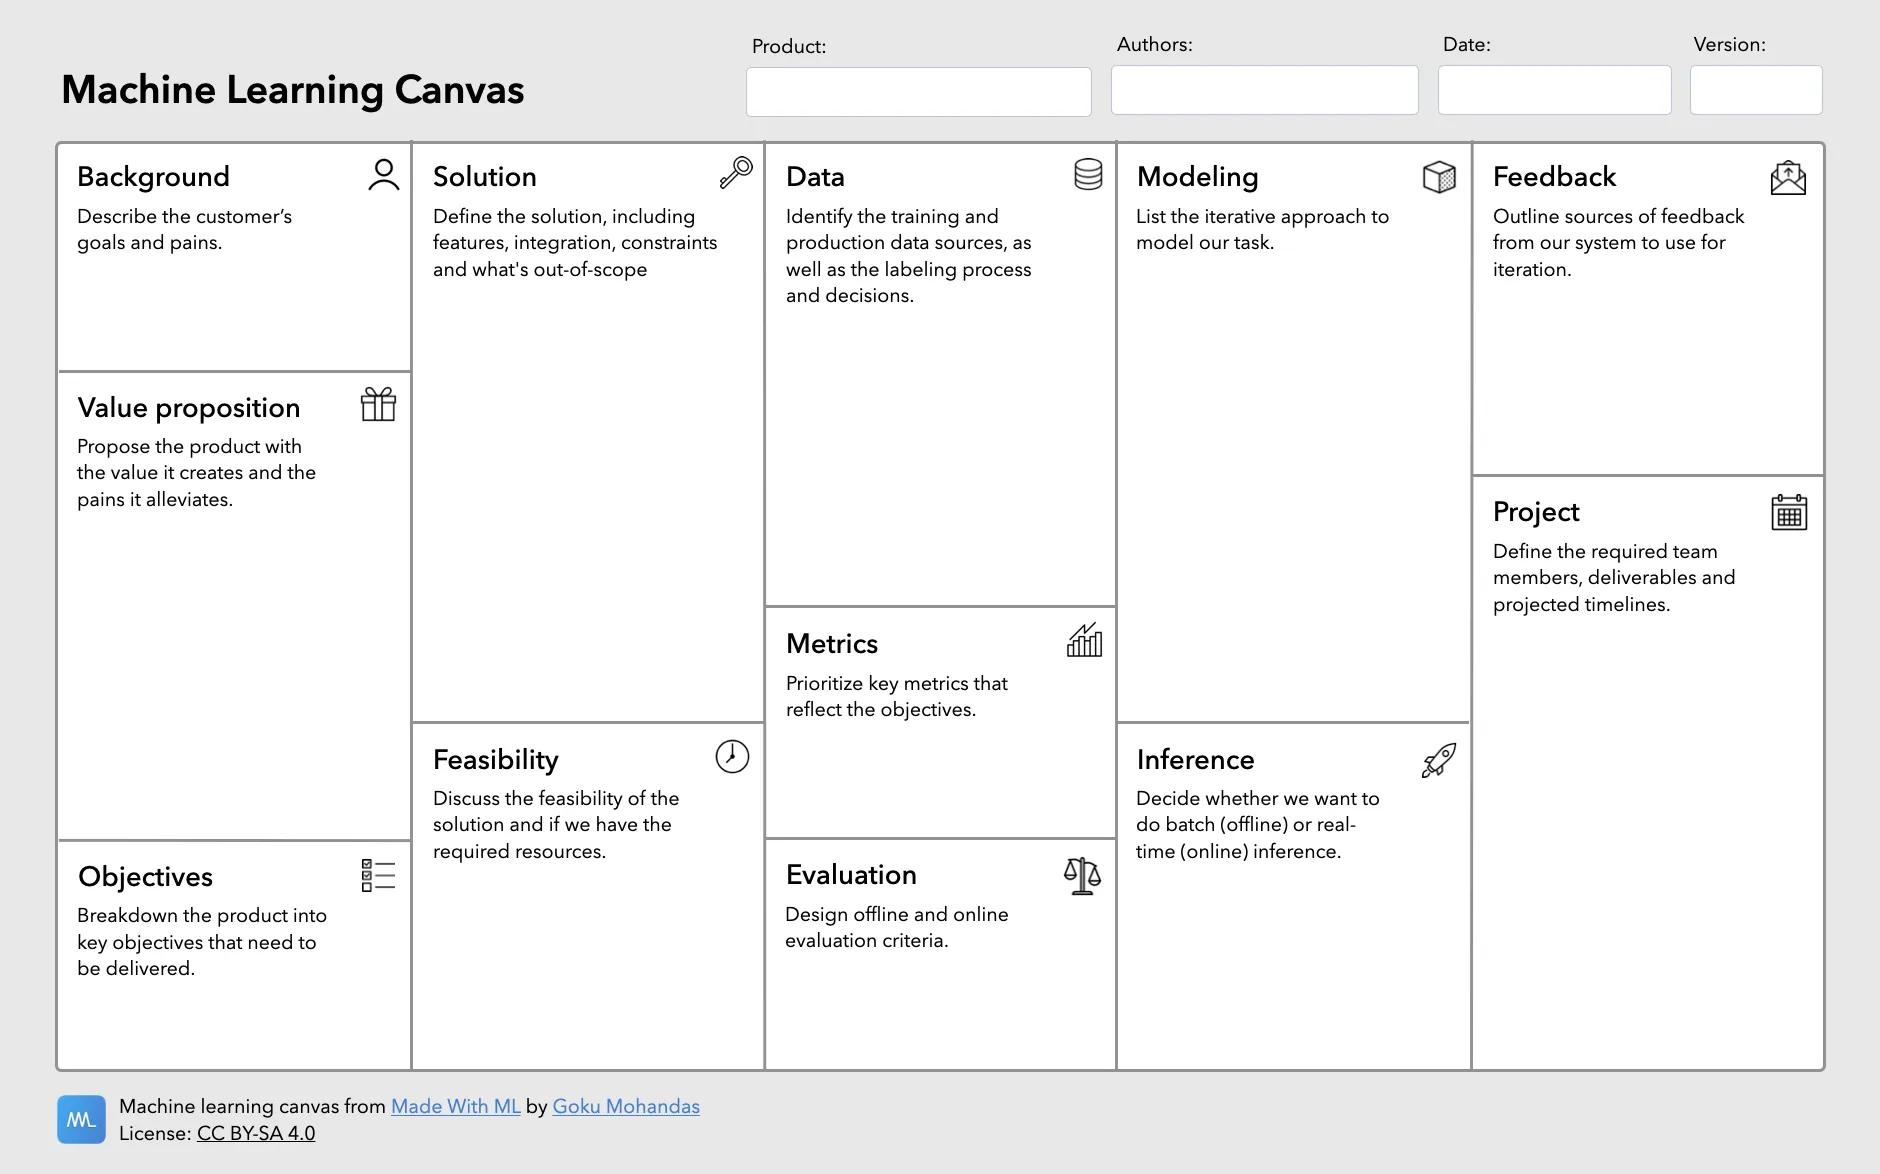Click the cube icon beside Modeling

[x=1439, y=177]
